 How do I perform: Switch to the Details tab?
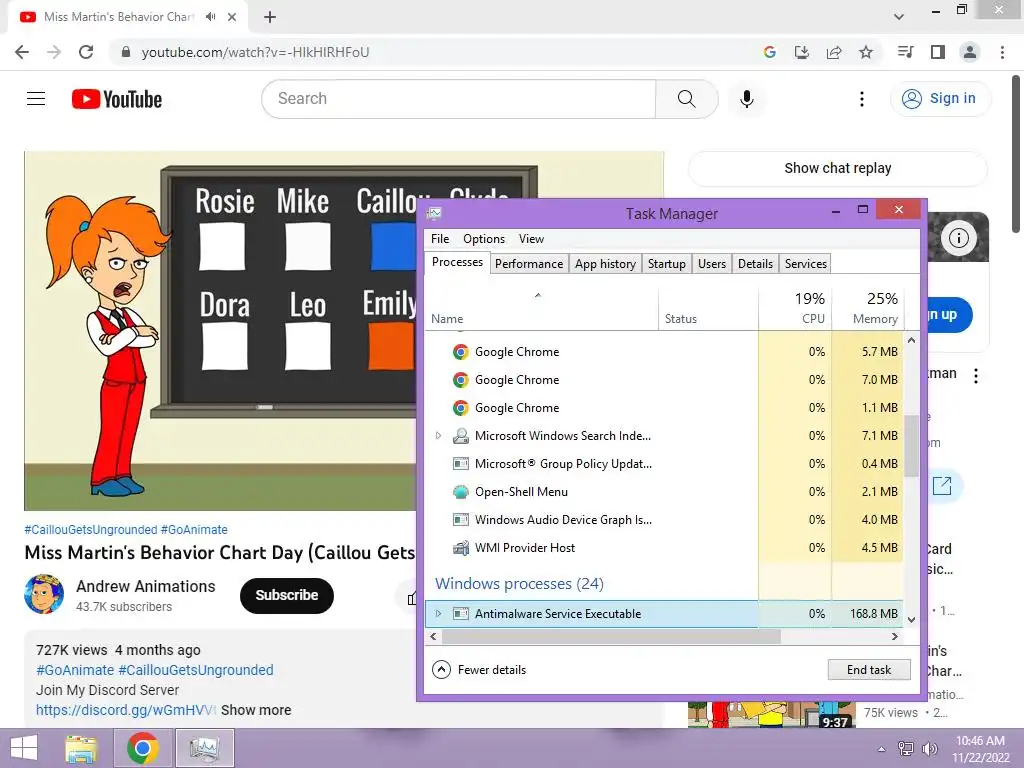[x=756, y=264]
